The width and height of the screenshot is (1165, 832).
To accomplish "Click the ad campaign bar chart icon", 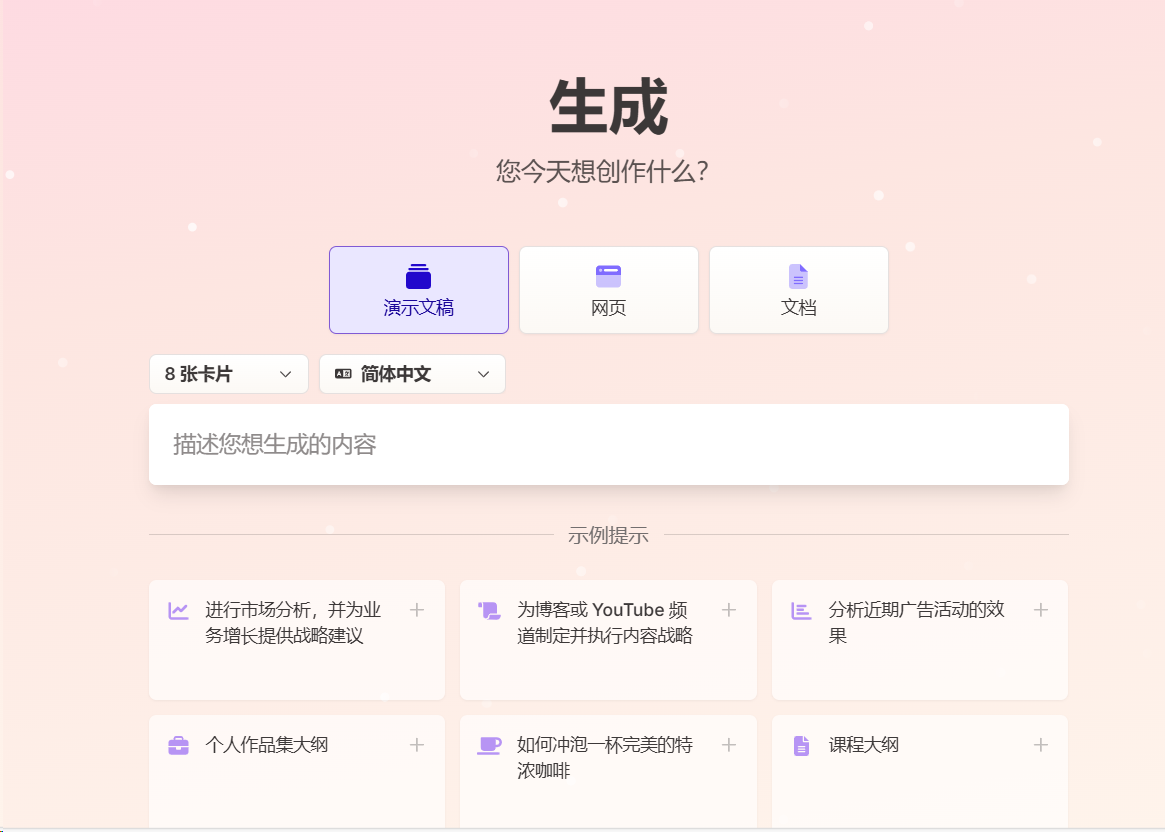I will coord(801,609).
